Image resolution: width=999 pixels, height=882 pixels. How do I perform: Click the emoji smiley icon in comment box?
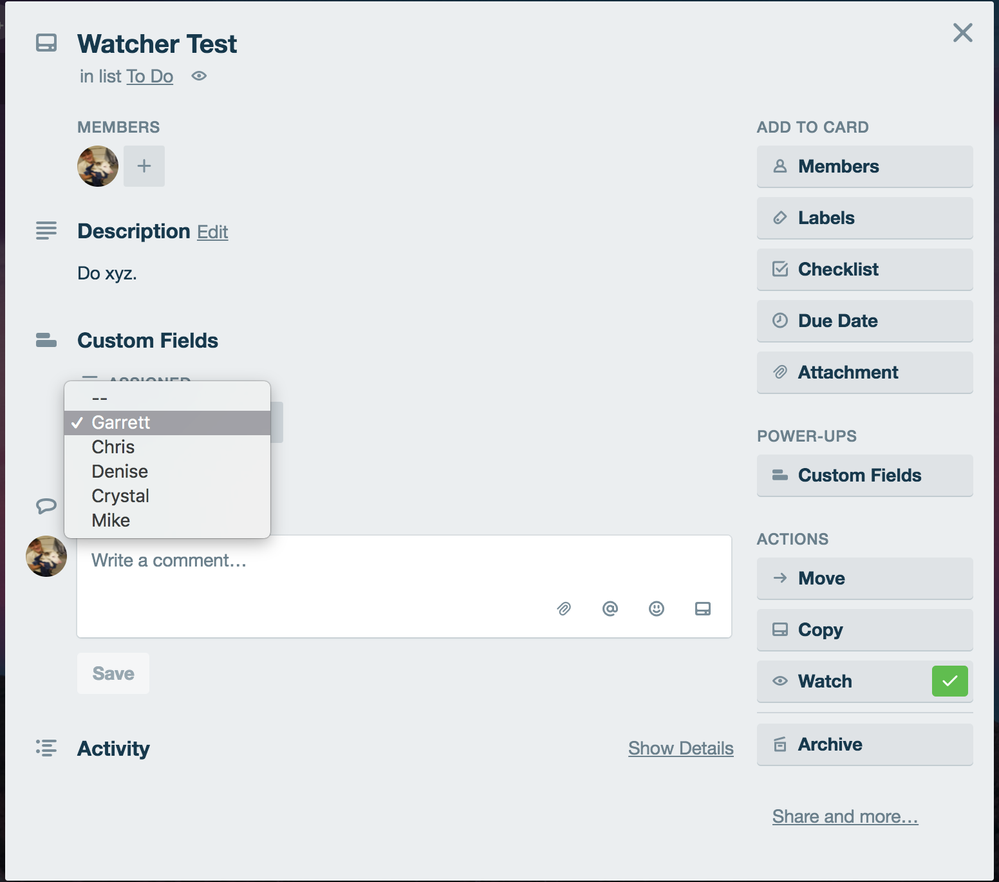[x=656, y=609]
